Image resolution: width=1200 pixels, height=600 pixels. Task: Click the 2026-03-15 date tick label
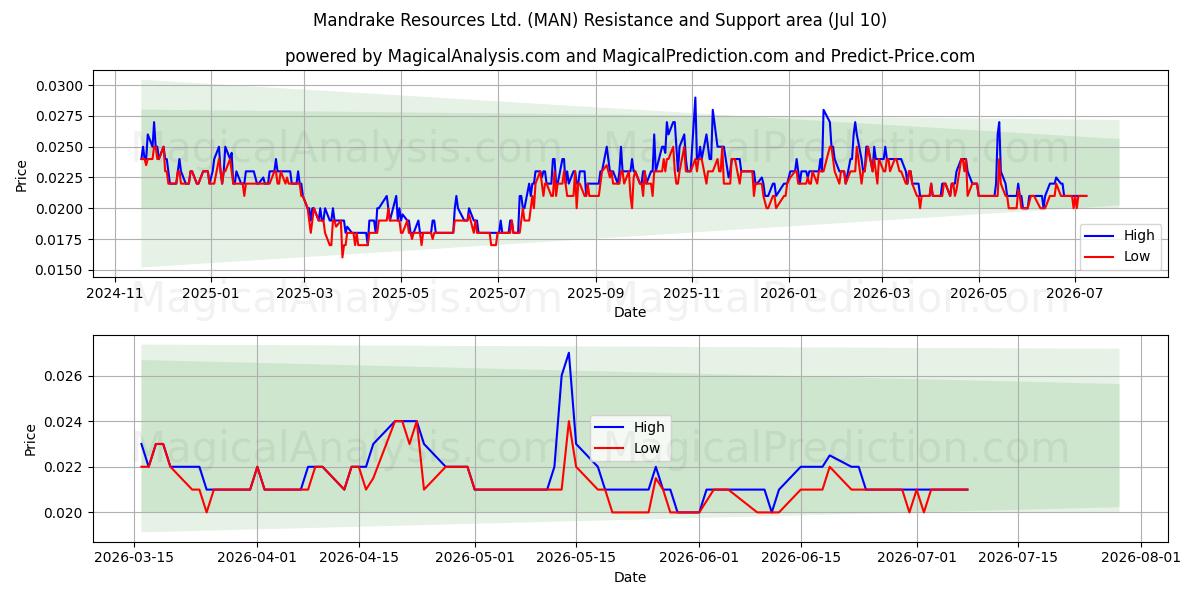click(134, 558)
